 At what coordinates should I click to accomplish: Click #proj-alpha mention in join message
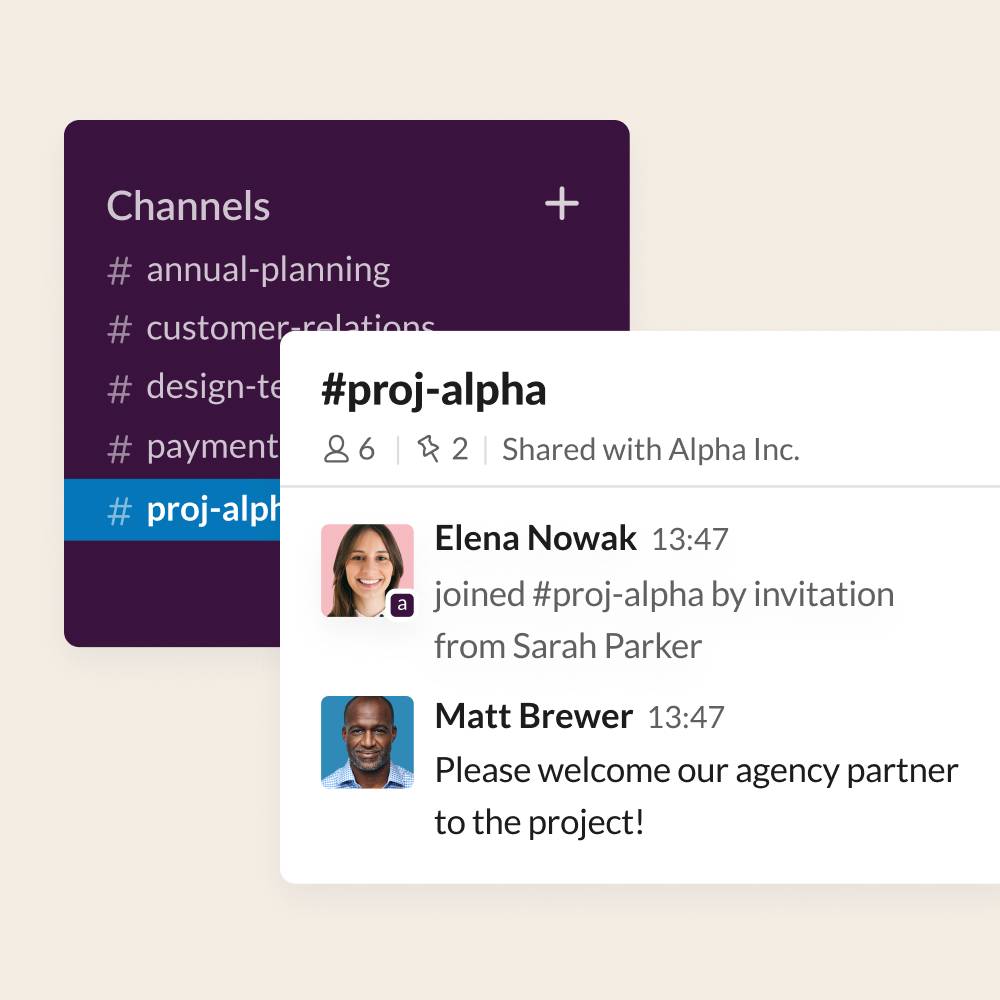617,595
